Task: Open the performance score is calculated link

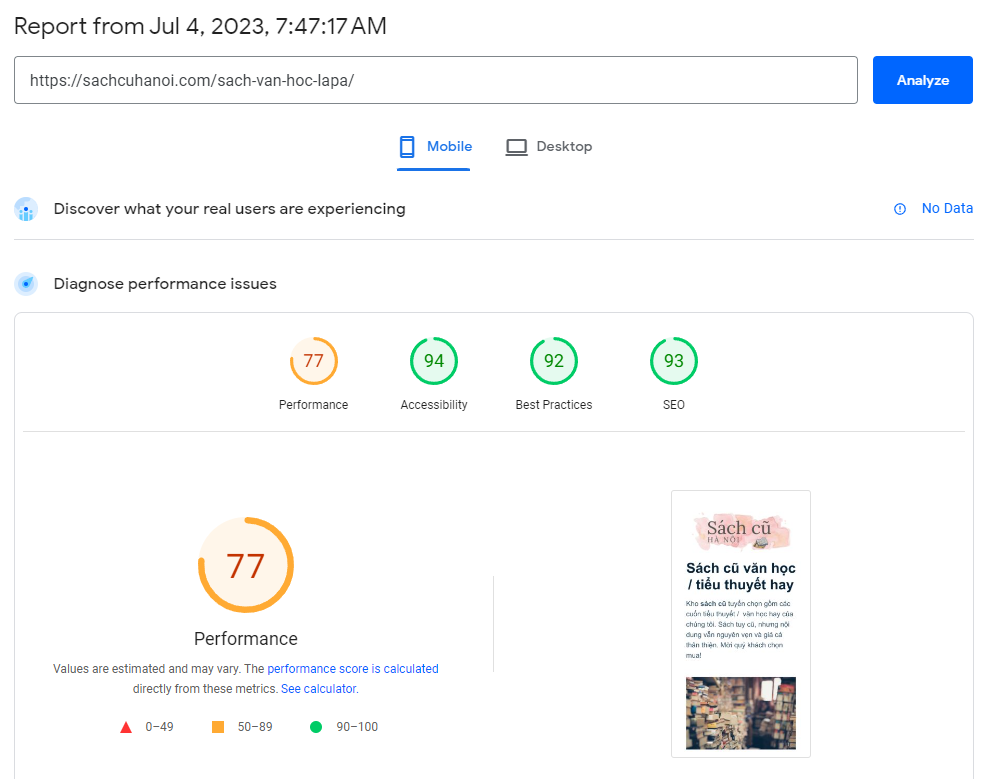Action: coord(353,668)
